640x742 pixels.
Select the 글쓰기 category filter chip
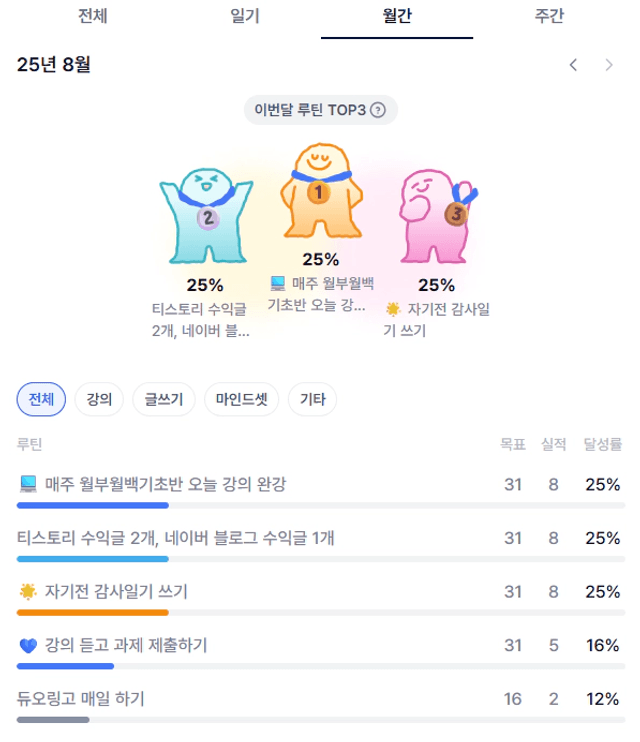(x=164, y=399)
